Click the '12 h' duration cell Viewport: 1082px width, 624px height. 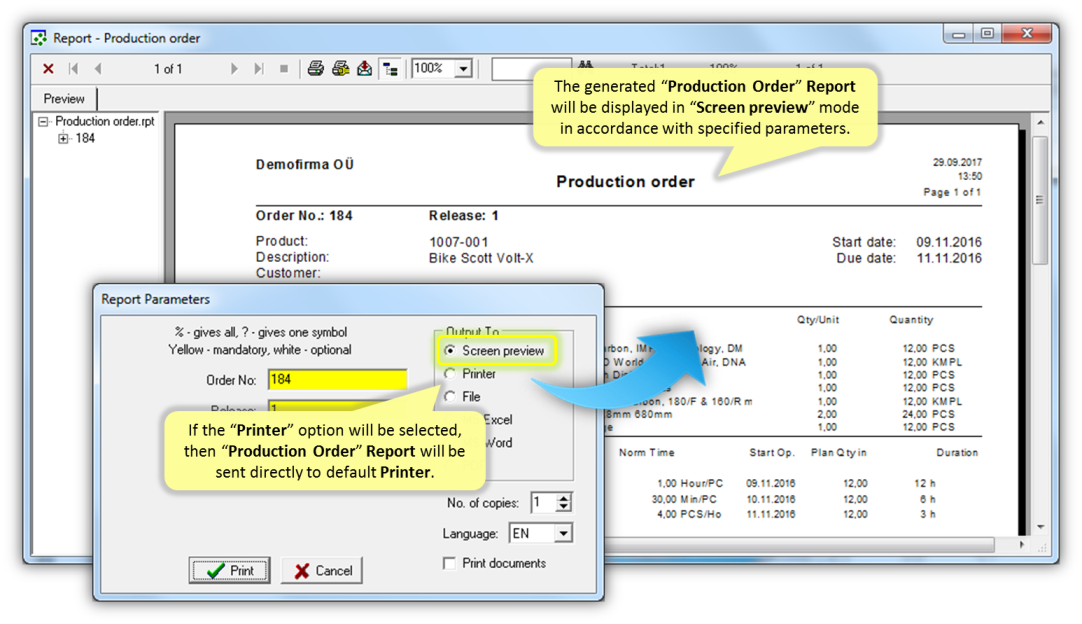[925, 483]
